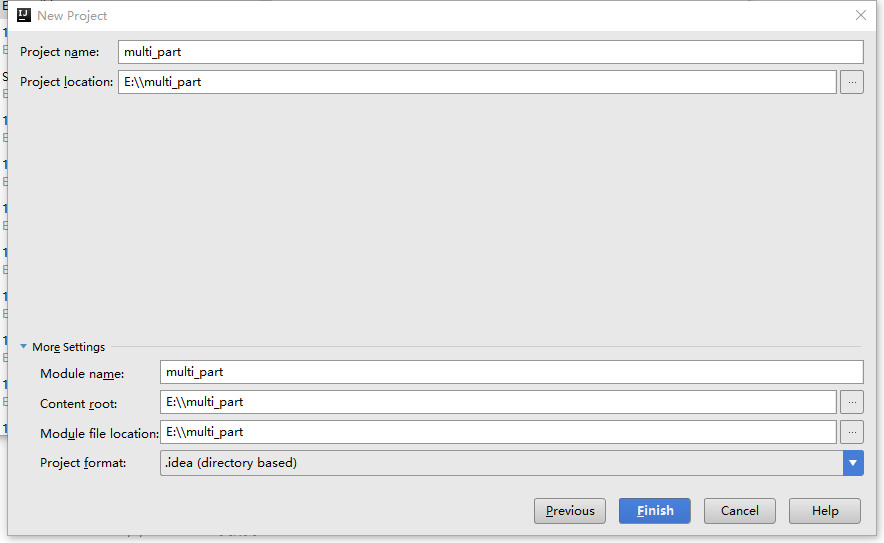Viewport: 884px width, 543px height.
Task: Focus the Project name text field
Action: 490,52
